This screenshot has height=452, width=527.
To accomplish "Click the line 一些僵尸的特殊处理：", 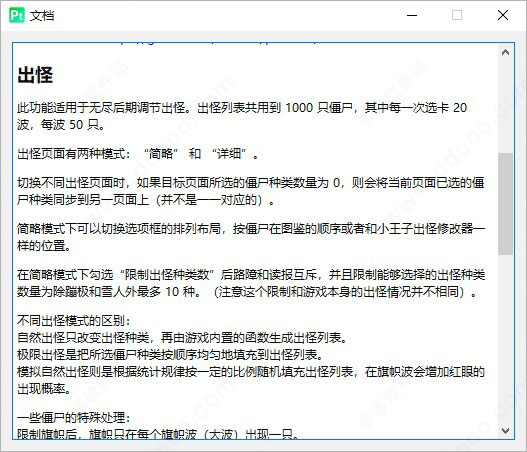I will pos(74,418).
